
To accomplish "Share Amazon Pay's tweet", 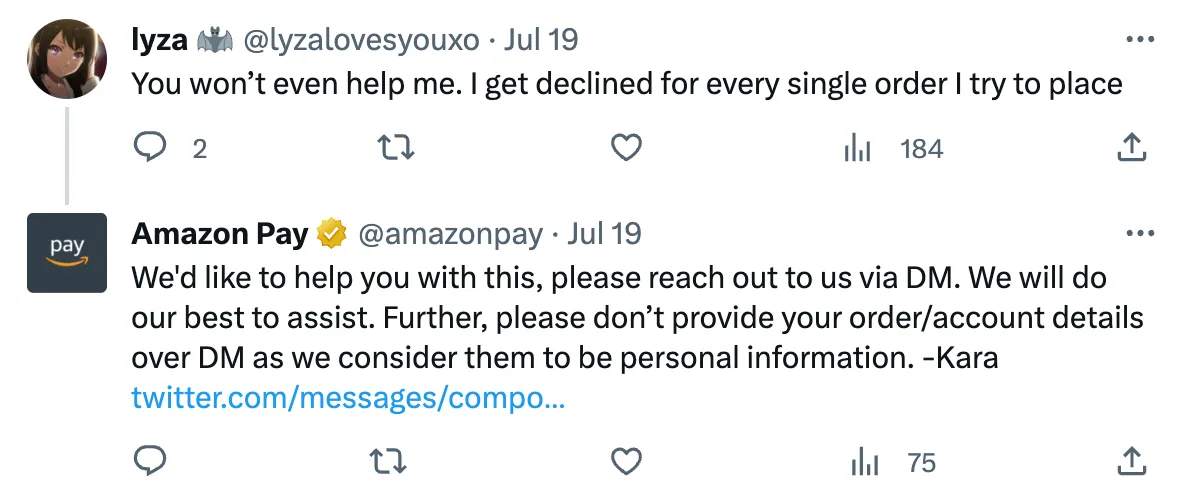I will click(1131, 463).
